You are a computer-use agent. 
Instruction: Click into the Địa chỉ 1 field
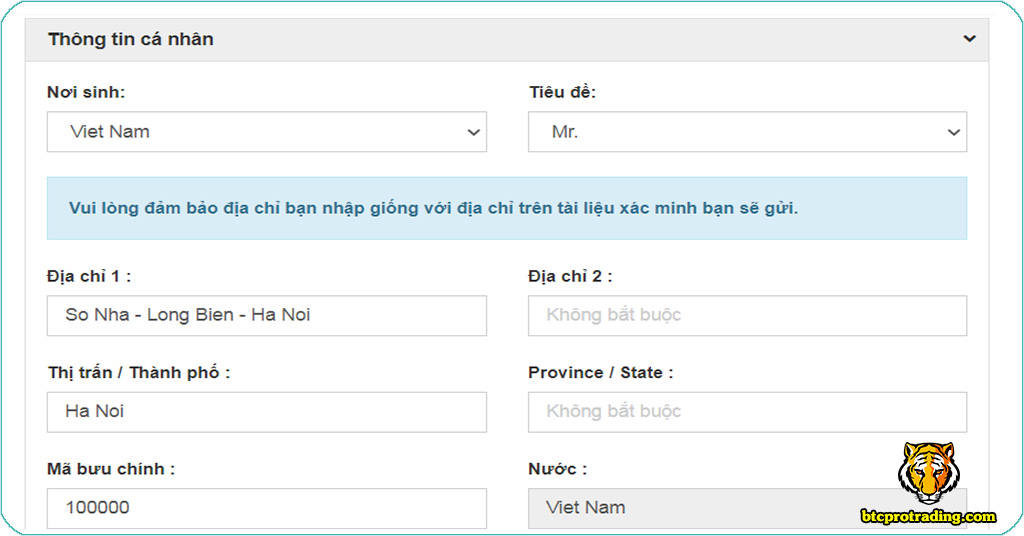[x=266, y=315]
